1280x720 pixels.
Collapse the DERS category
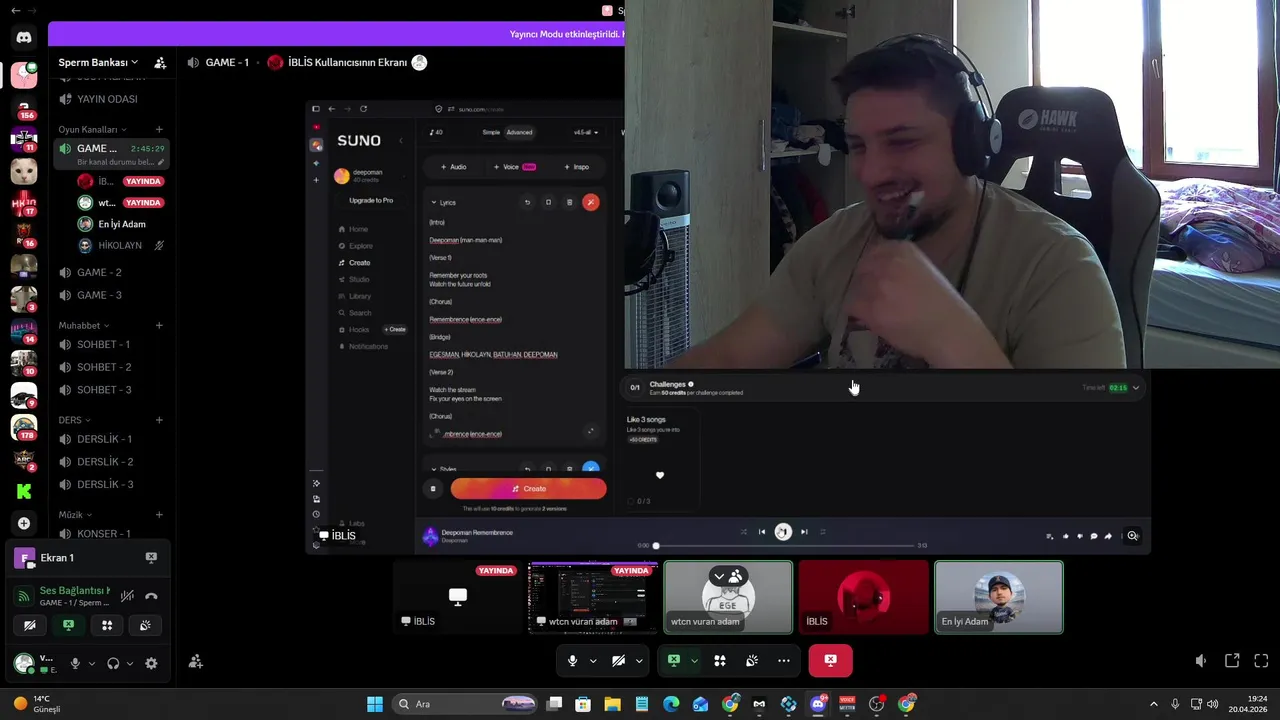74,420
